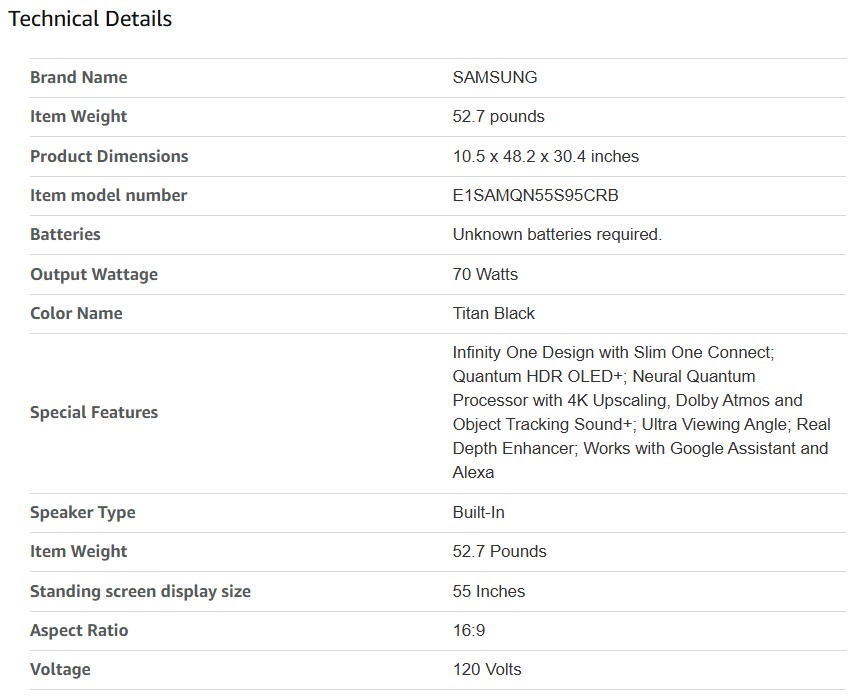Click the Technical Details heading

90,19
